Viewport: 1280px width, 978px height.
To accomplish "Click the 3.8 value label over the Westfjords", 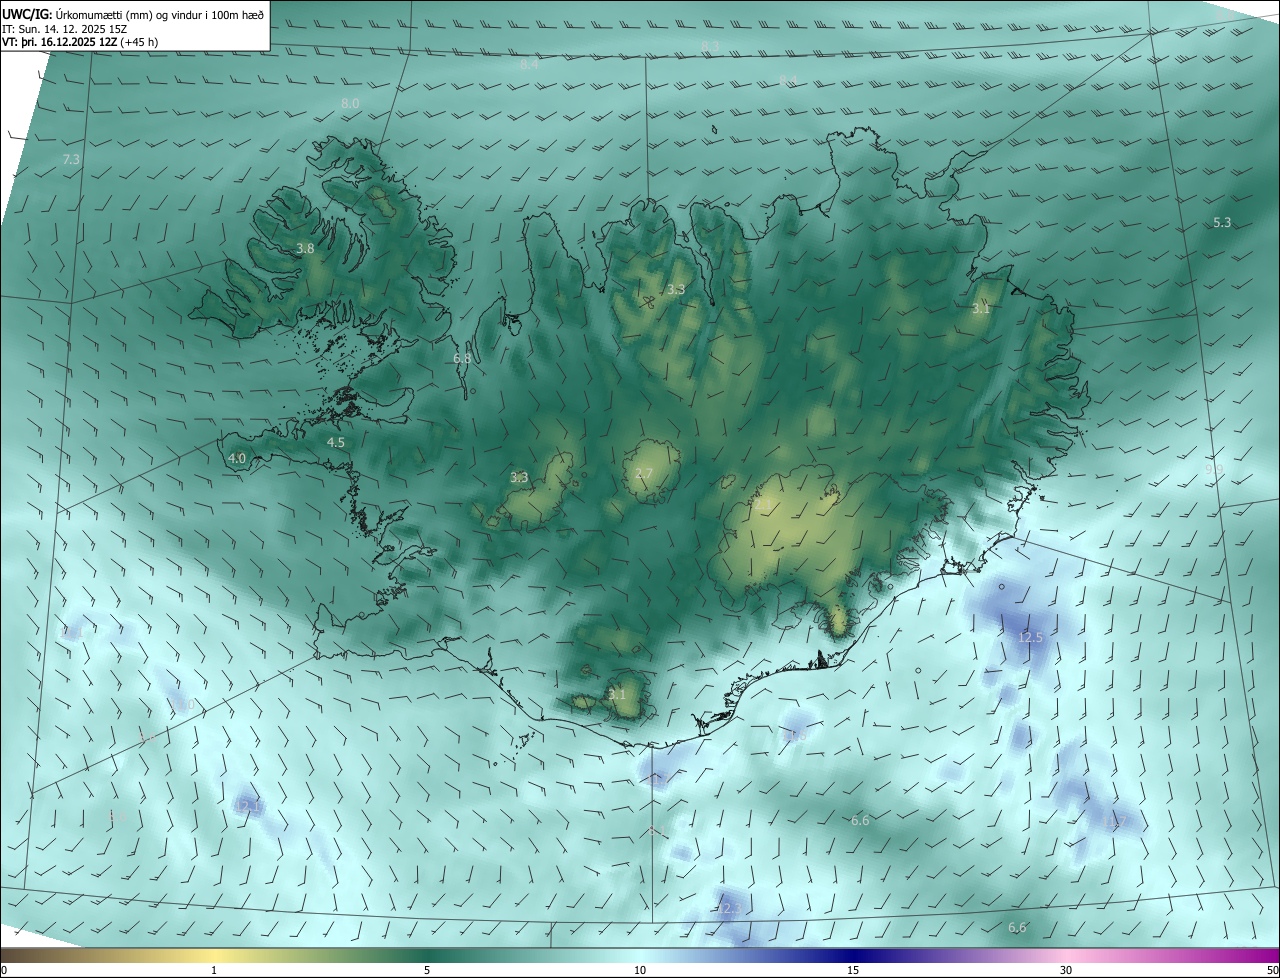I will 306,249.
